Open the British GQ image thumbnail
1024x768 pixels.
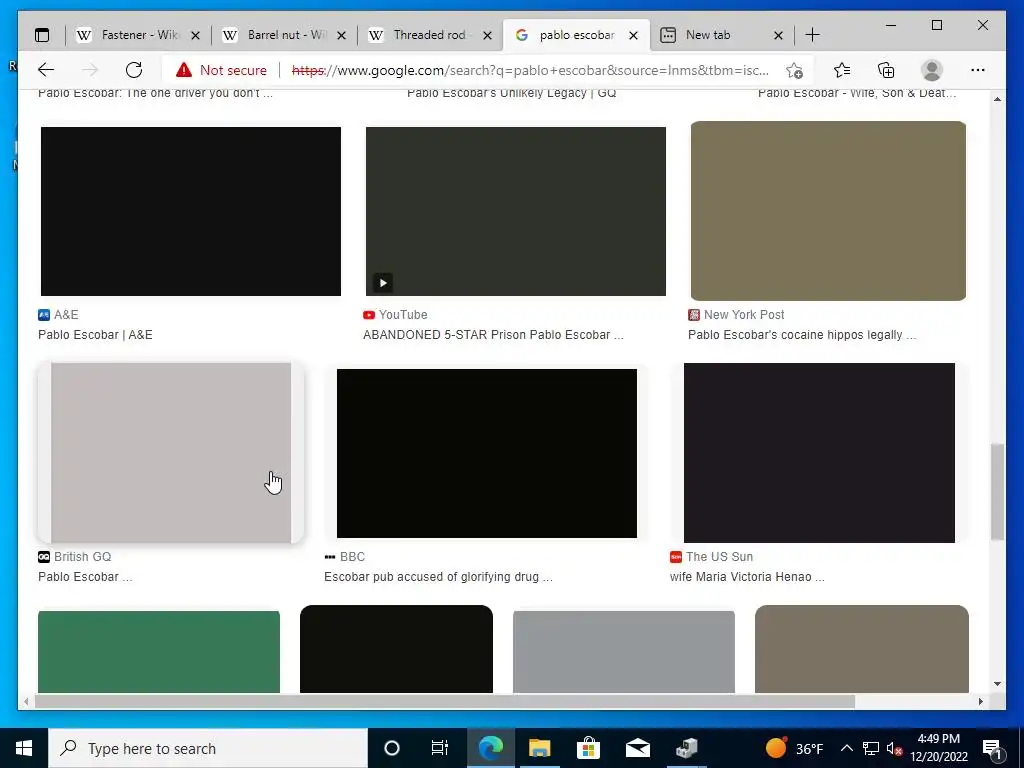(x=171, y=453)
